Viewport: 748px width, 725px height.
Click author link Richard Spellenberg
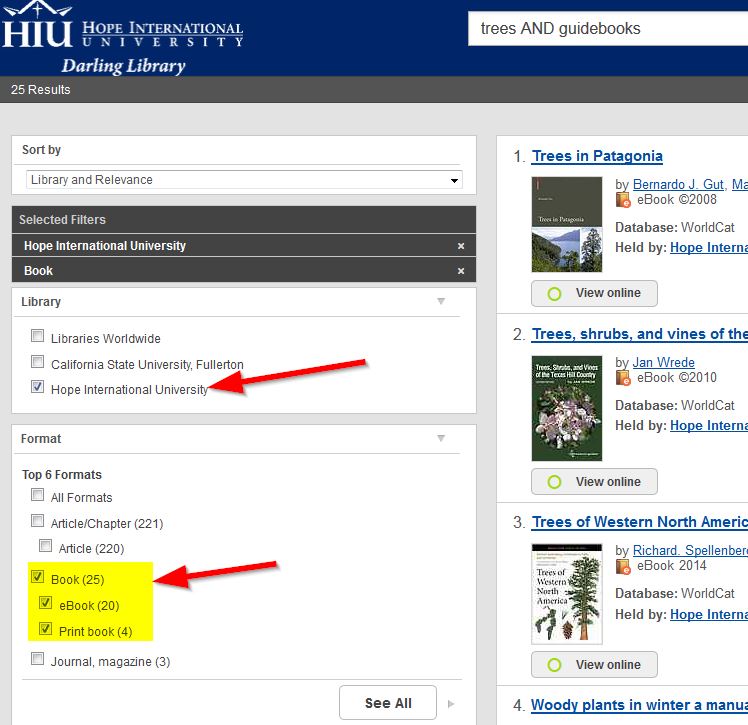tap(690, 550)
